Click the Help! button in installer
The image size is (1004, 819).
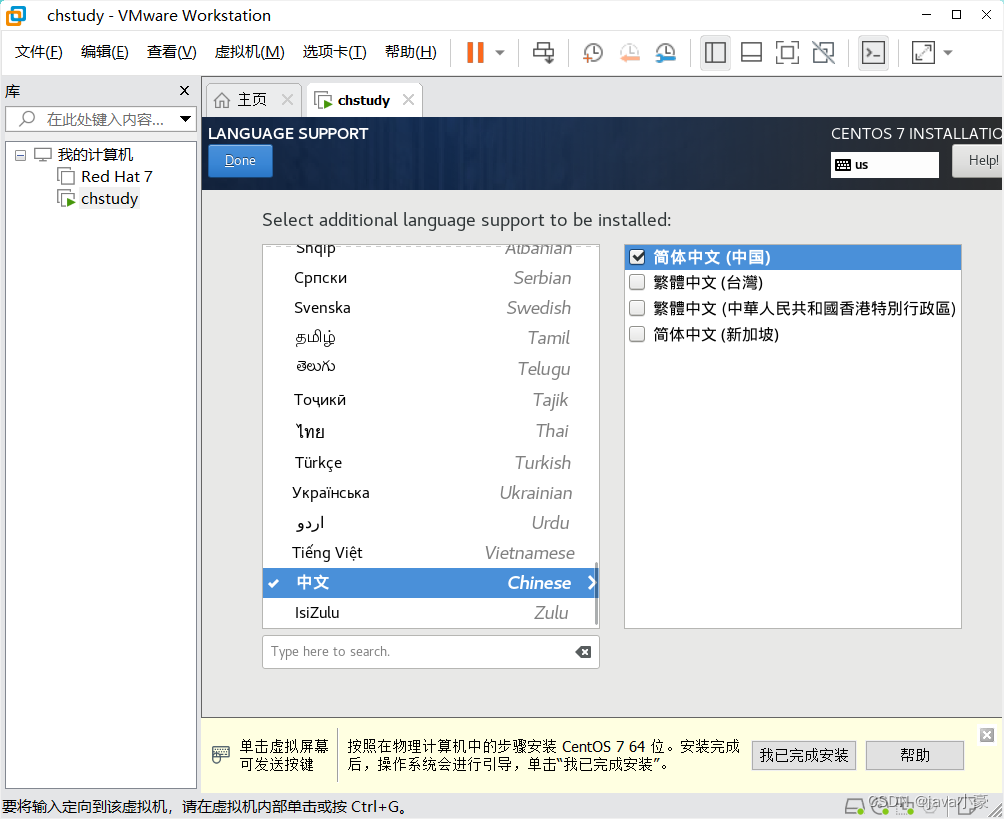977,160
